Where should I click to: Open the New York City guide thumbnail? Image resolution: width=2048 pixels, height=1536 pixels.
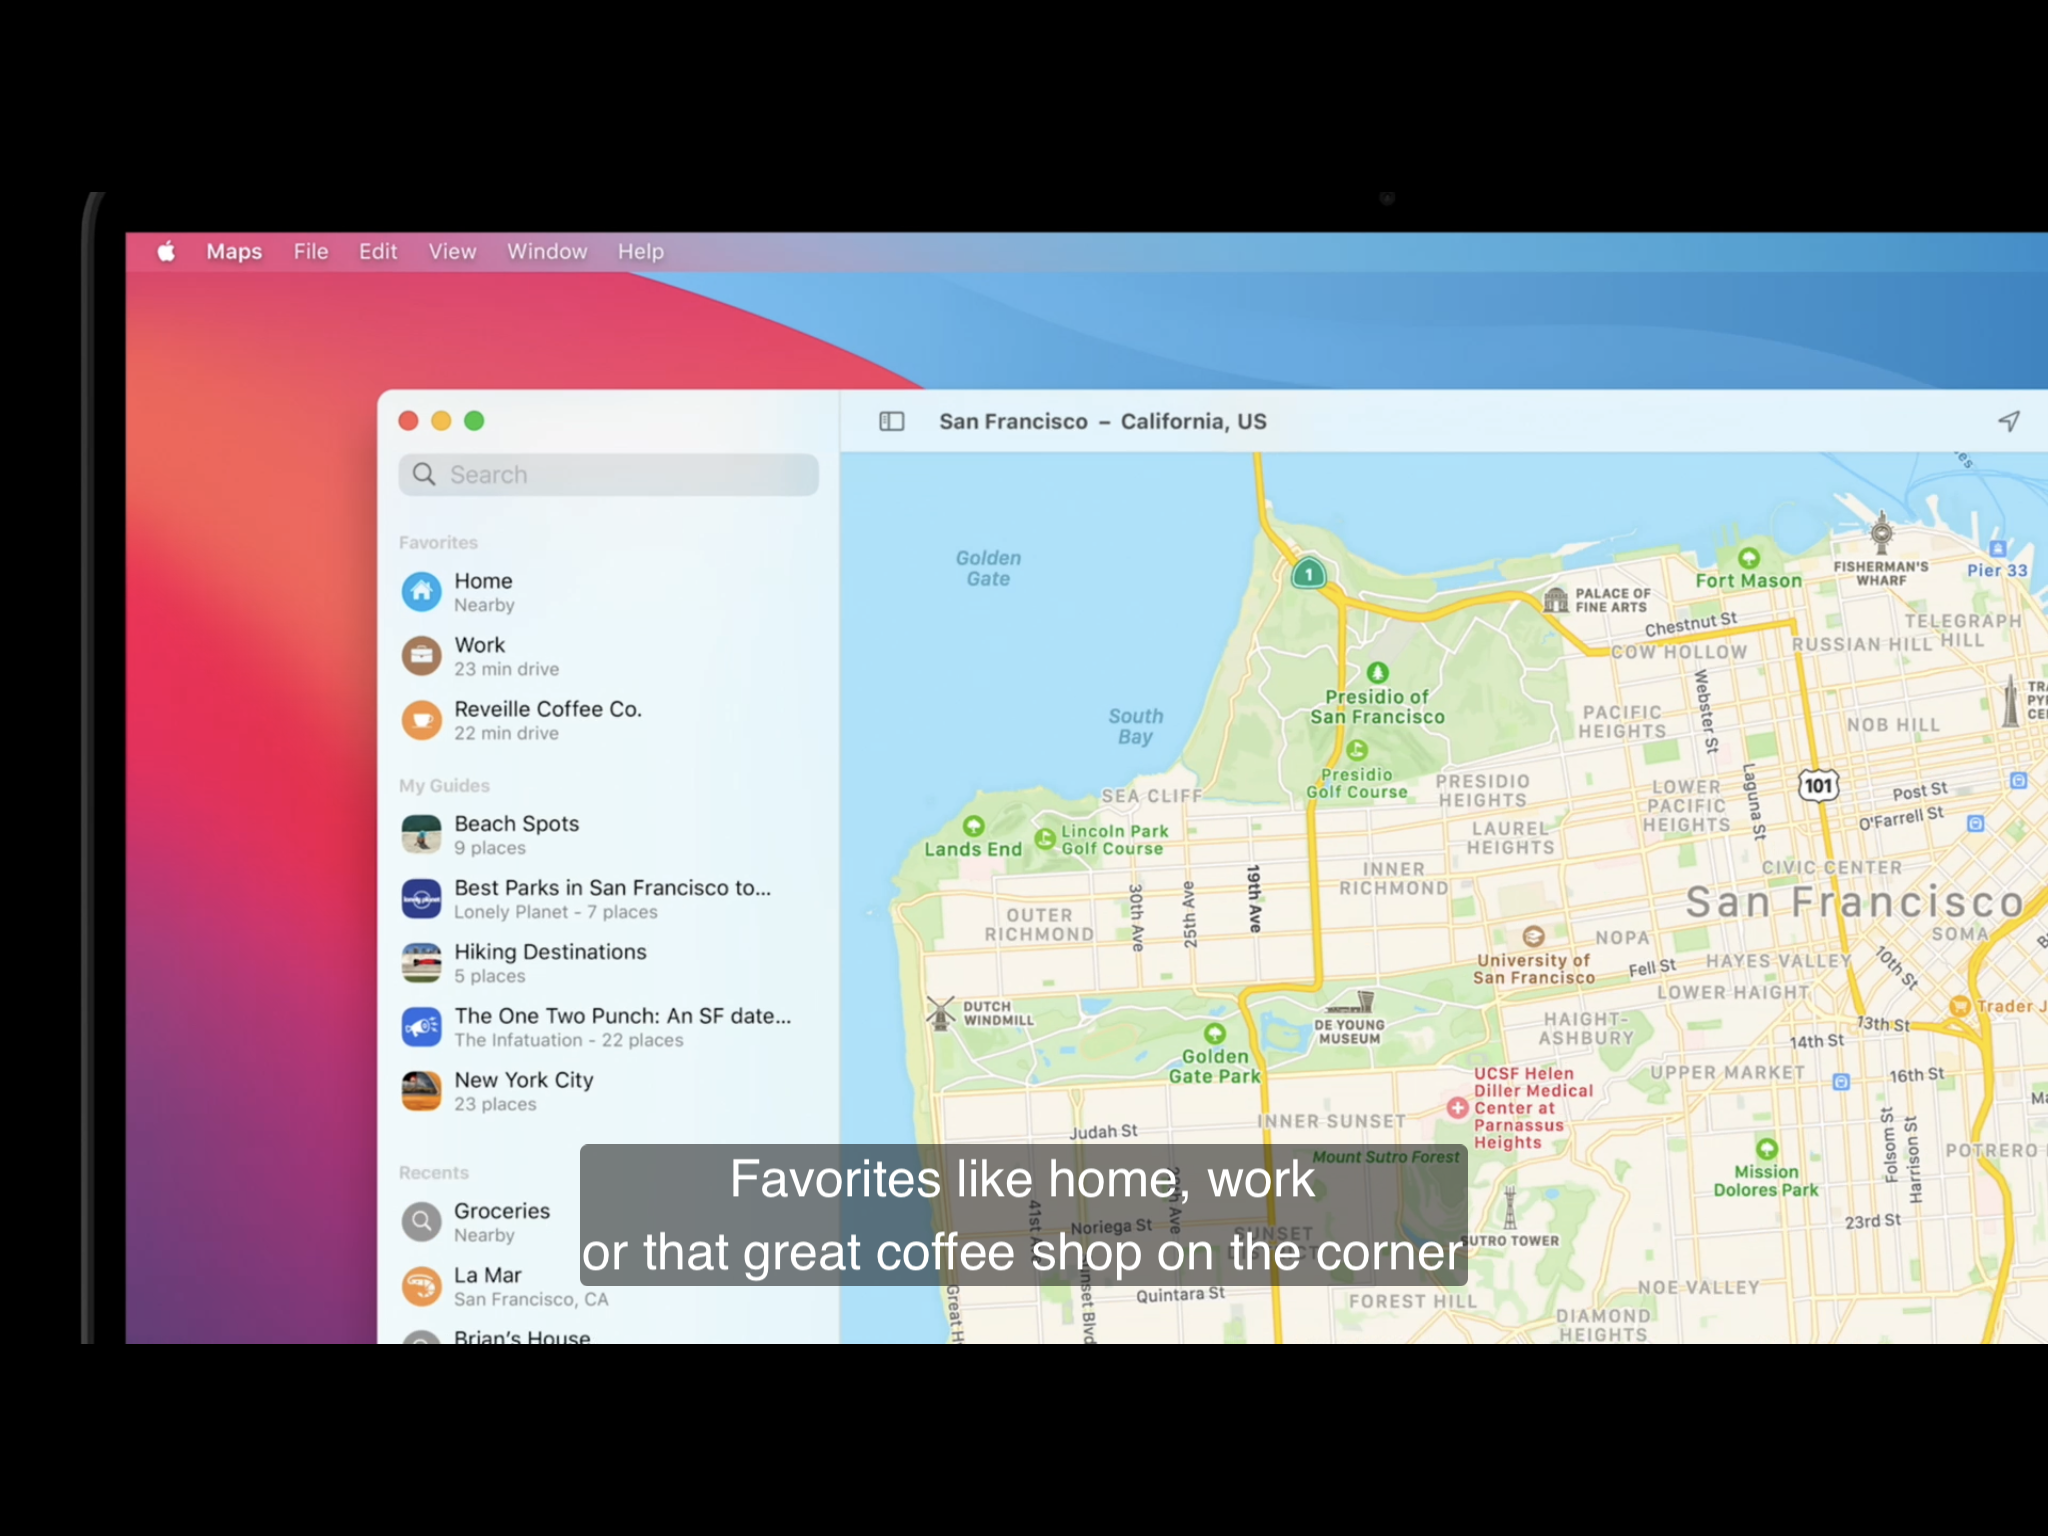coord(422,1091)
